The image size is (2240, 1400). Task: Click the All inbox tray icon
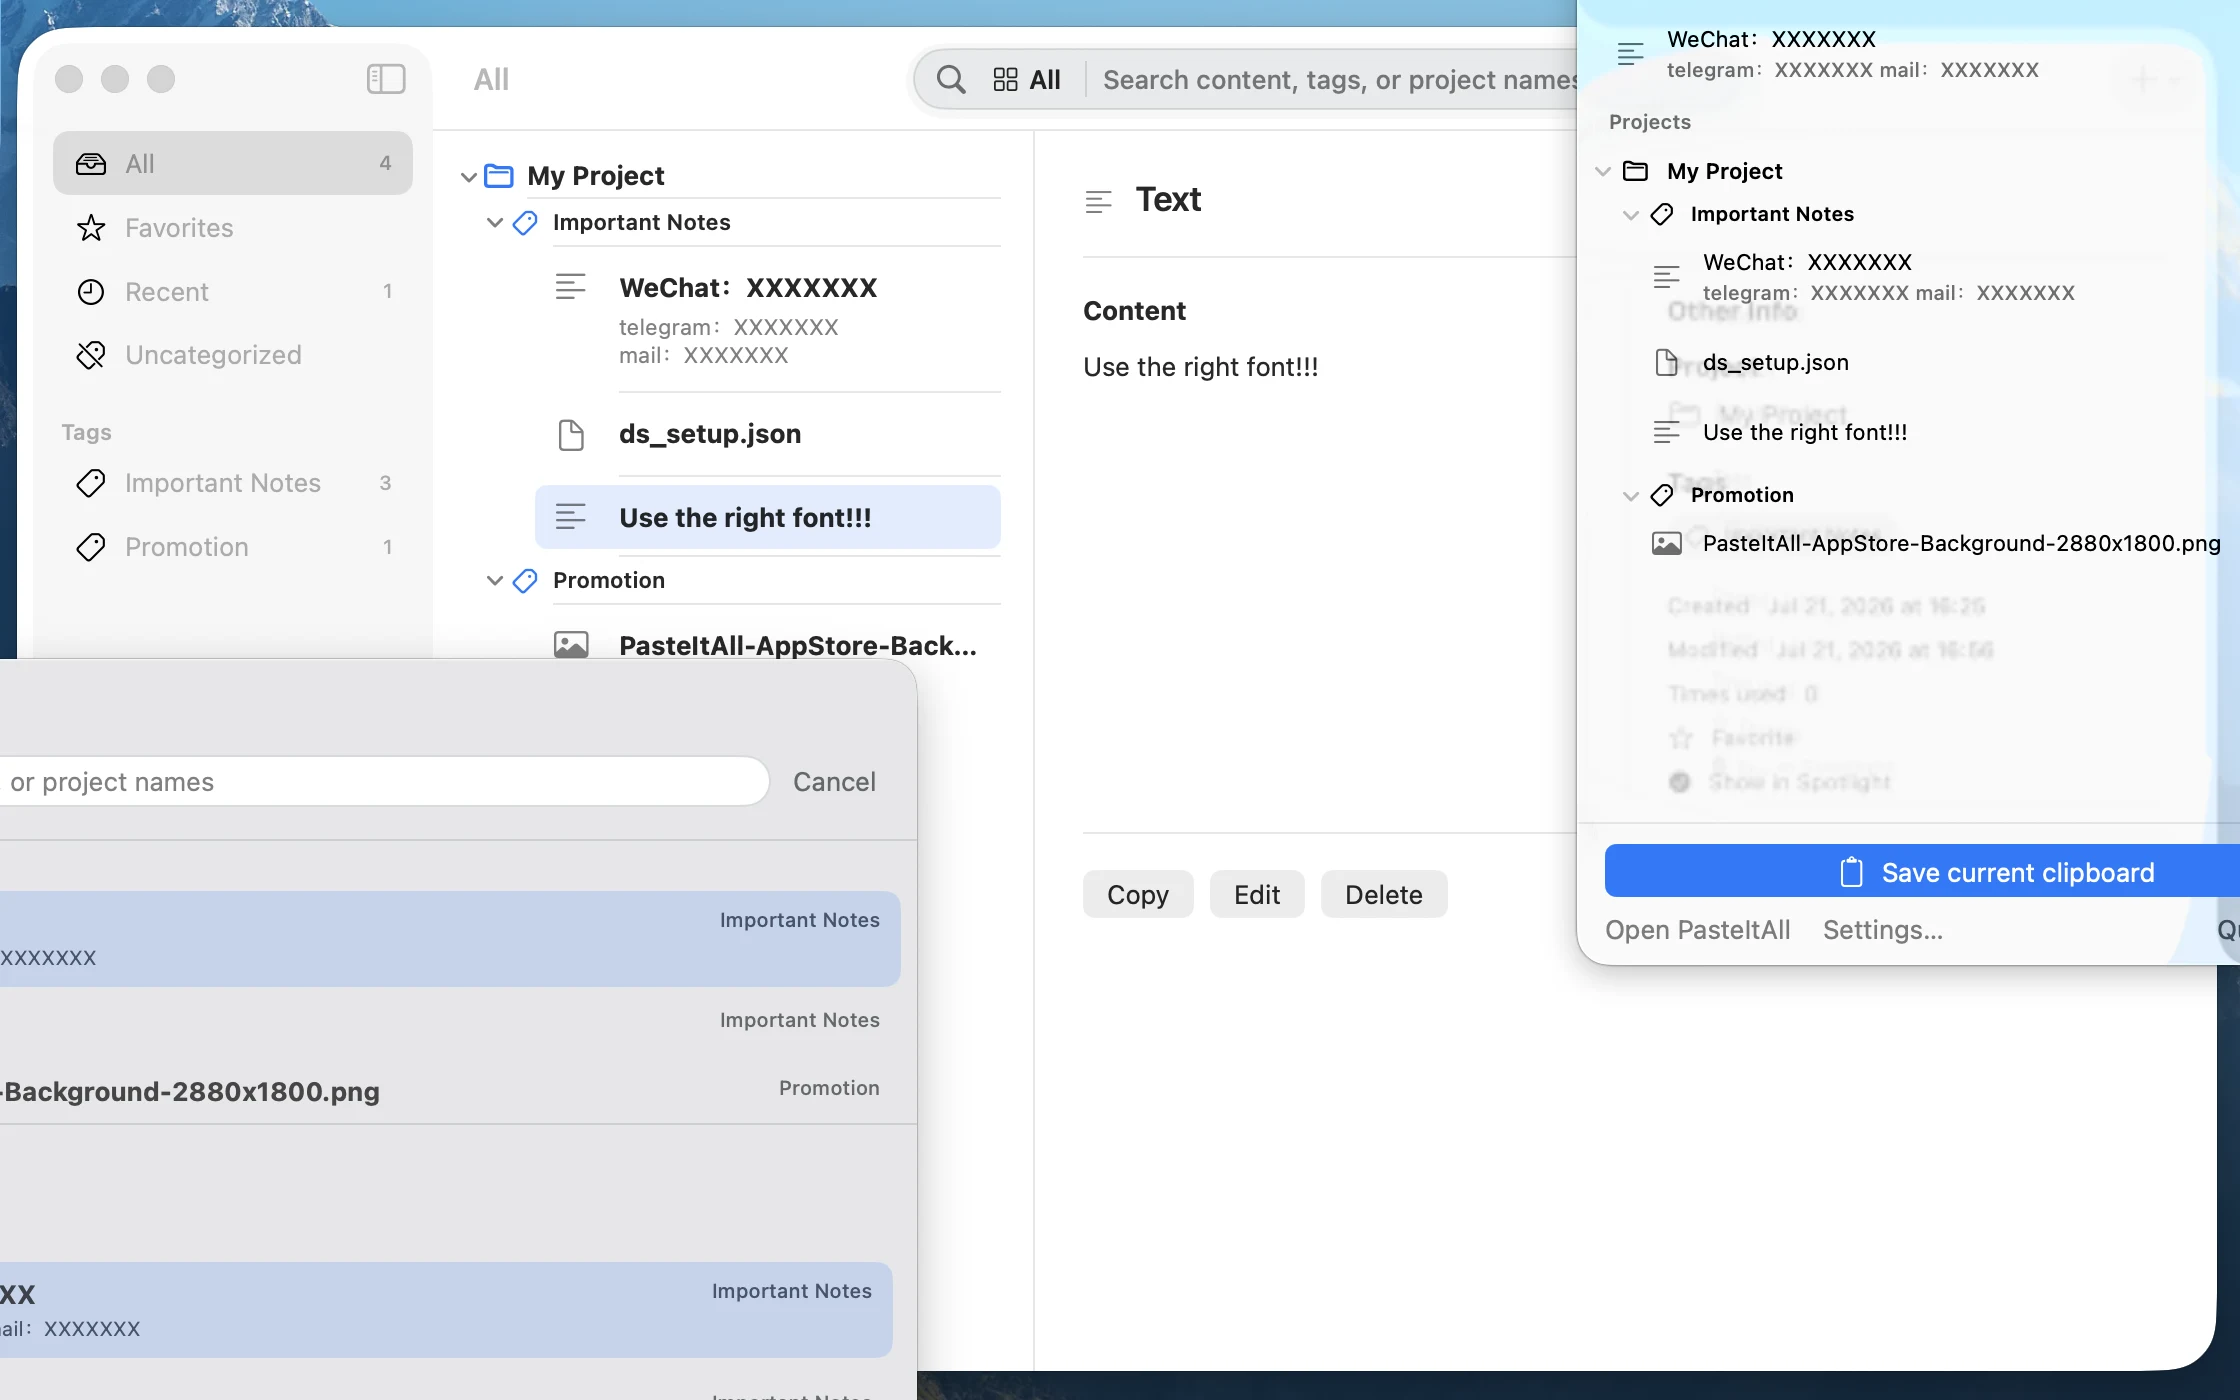91,163
